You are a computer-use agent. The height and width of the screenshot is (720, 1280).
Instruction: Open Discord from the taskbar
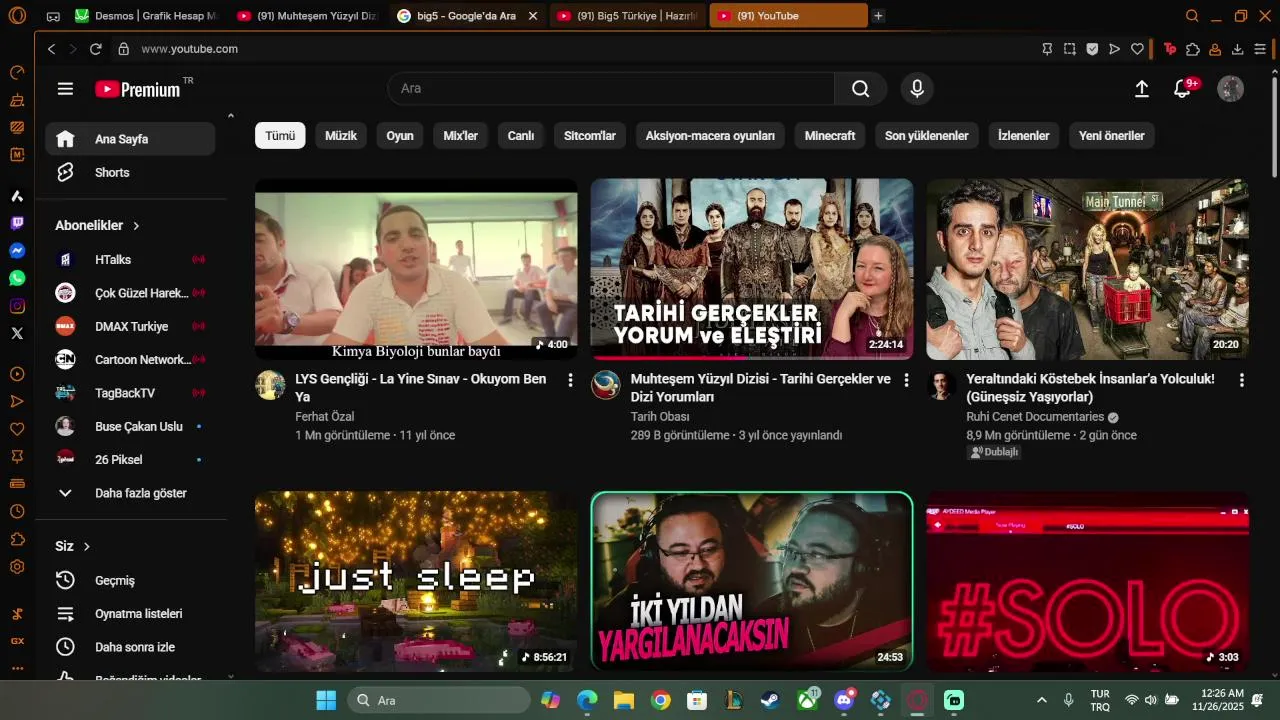[844, 700]
